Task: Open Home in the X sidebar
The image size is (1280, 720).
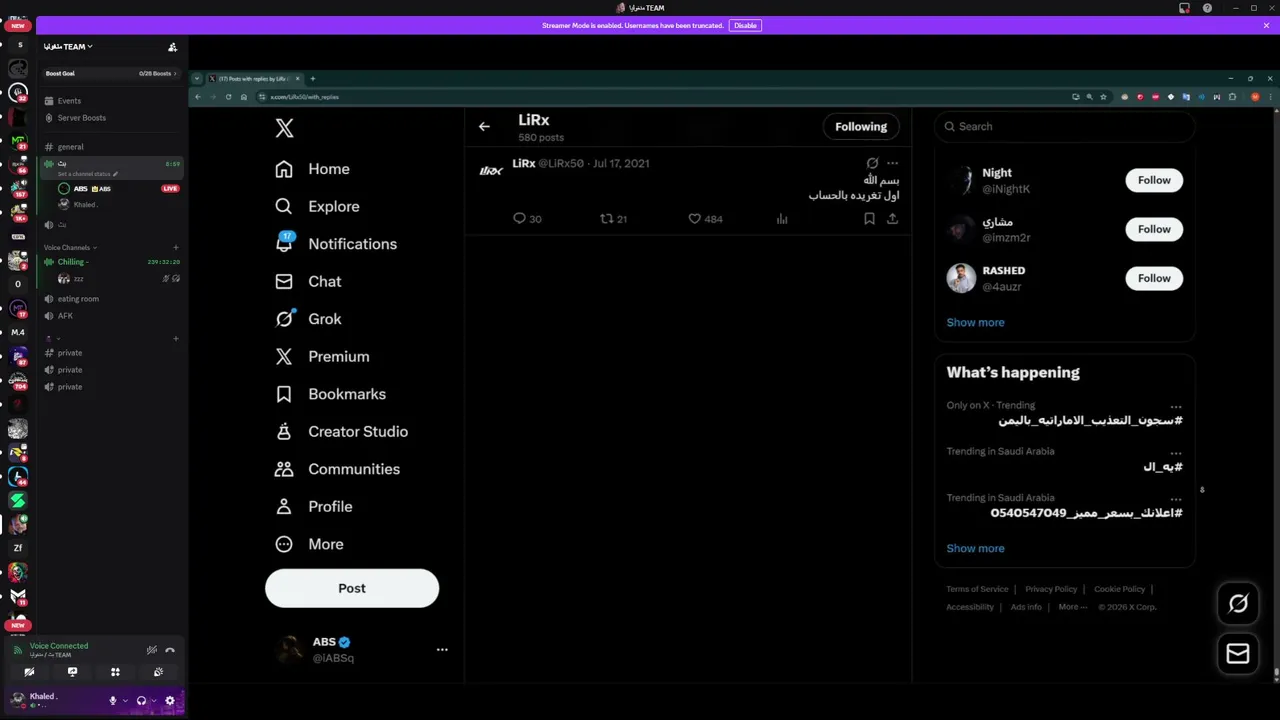Action: coord(313,169)
